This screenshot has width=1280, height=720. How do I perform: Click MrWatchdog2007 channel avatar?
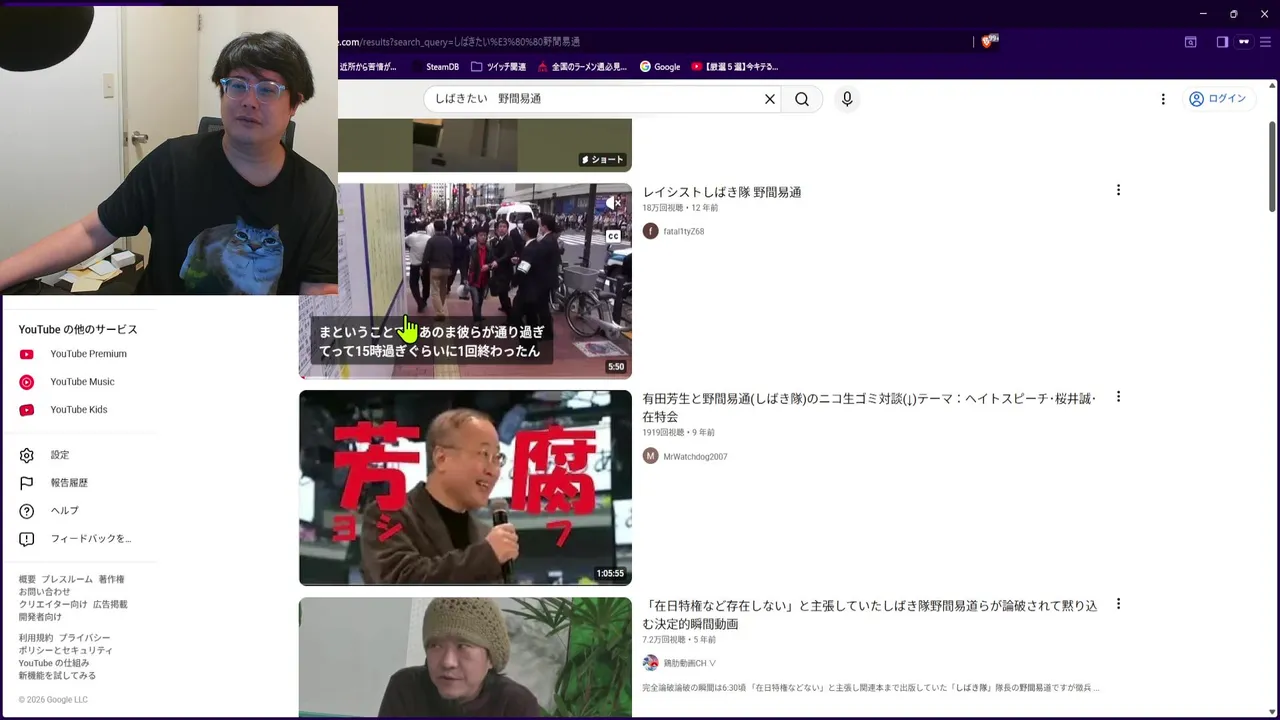click(x=651, y=456)
